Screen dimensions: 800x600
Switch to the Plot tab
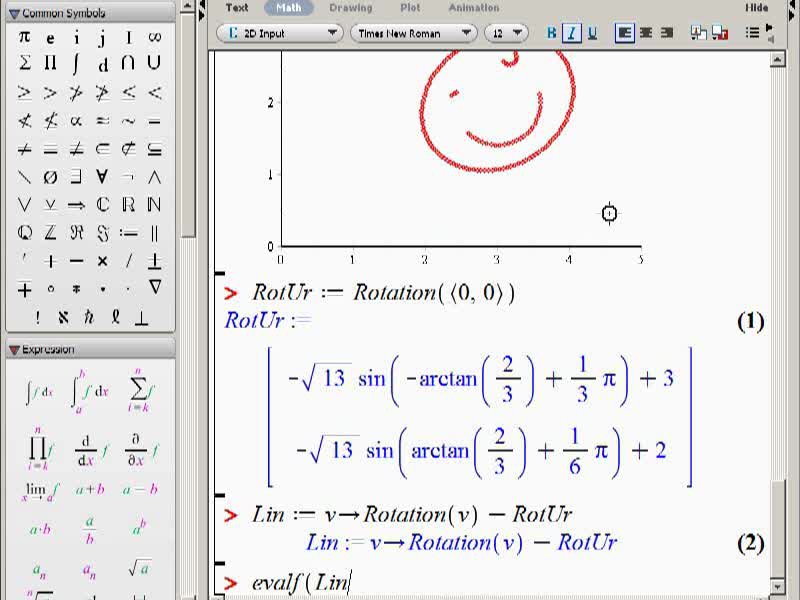pos(410,8)
